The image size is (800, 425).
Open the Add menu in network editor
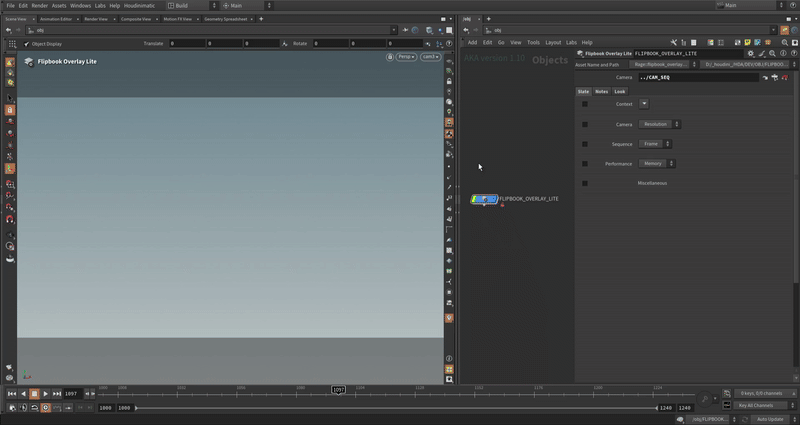click(x=472, y=42)
